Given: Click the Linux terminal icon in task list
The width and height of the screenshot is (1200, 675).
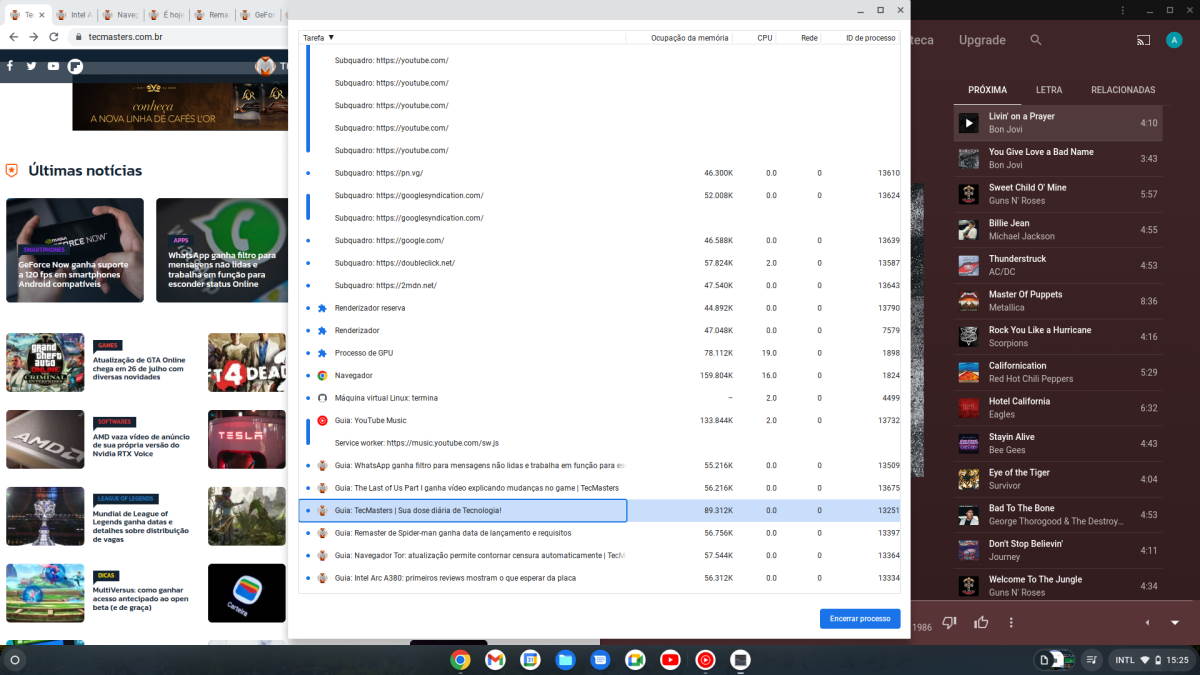Looking at the screenshot, I should click(322, 398).
